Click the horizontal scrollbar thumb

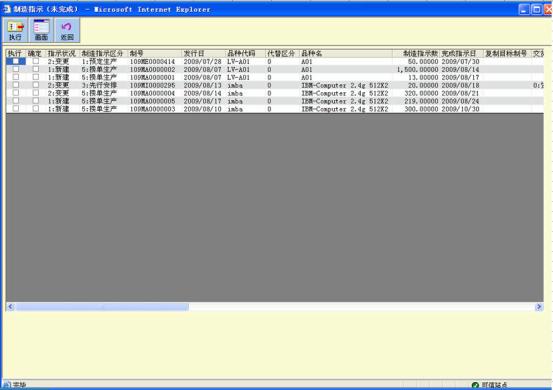102,307
